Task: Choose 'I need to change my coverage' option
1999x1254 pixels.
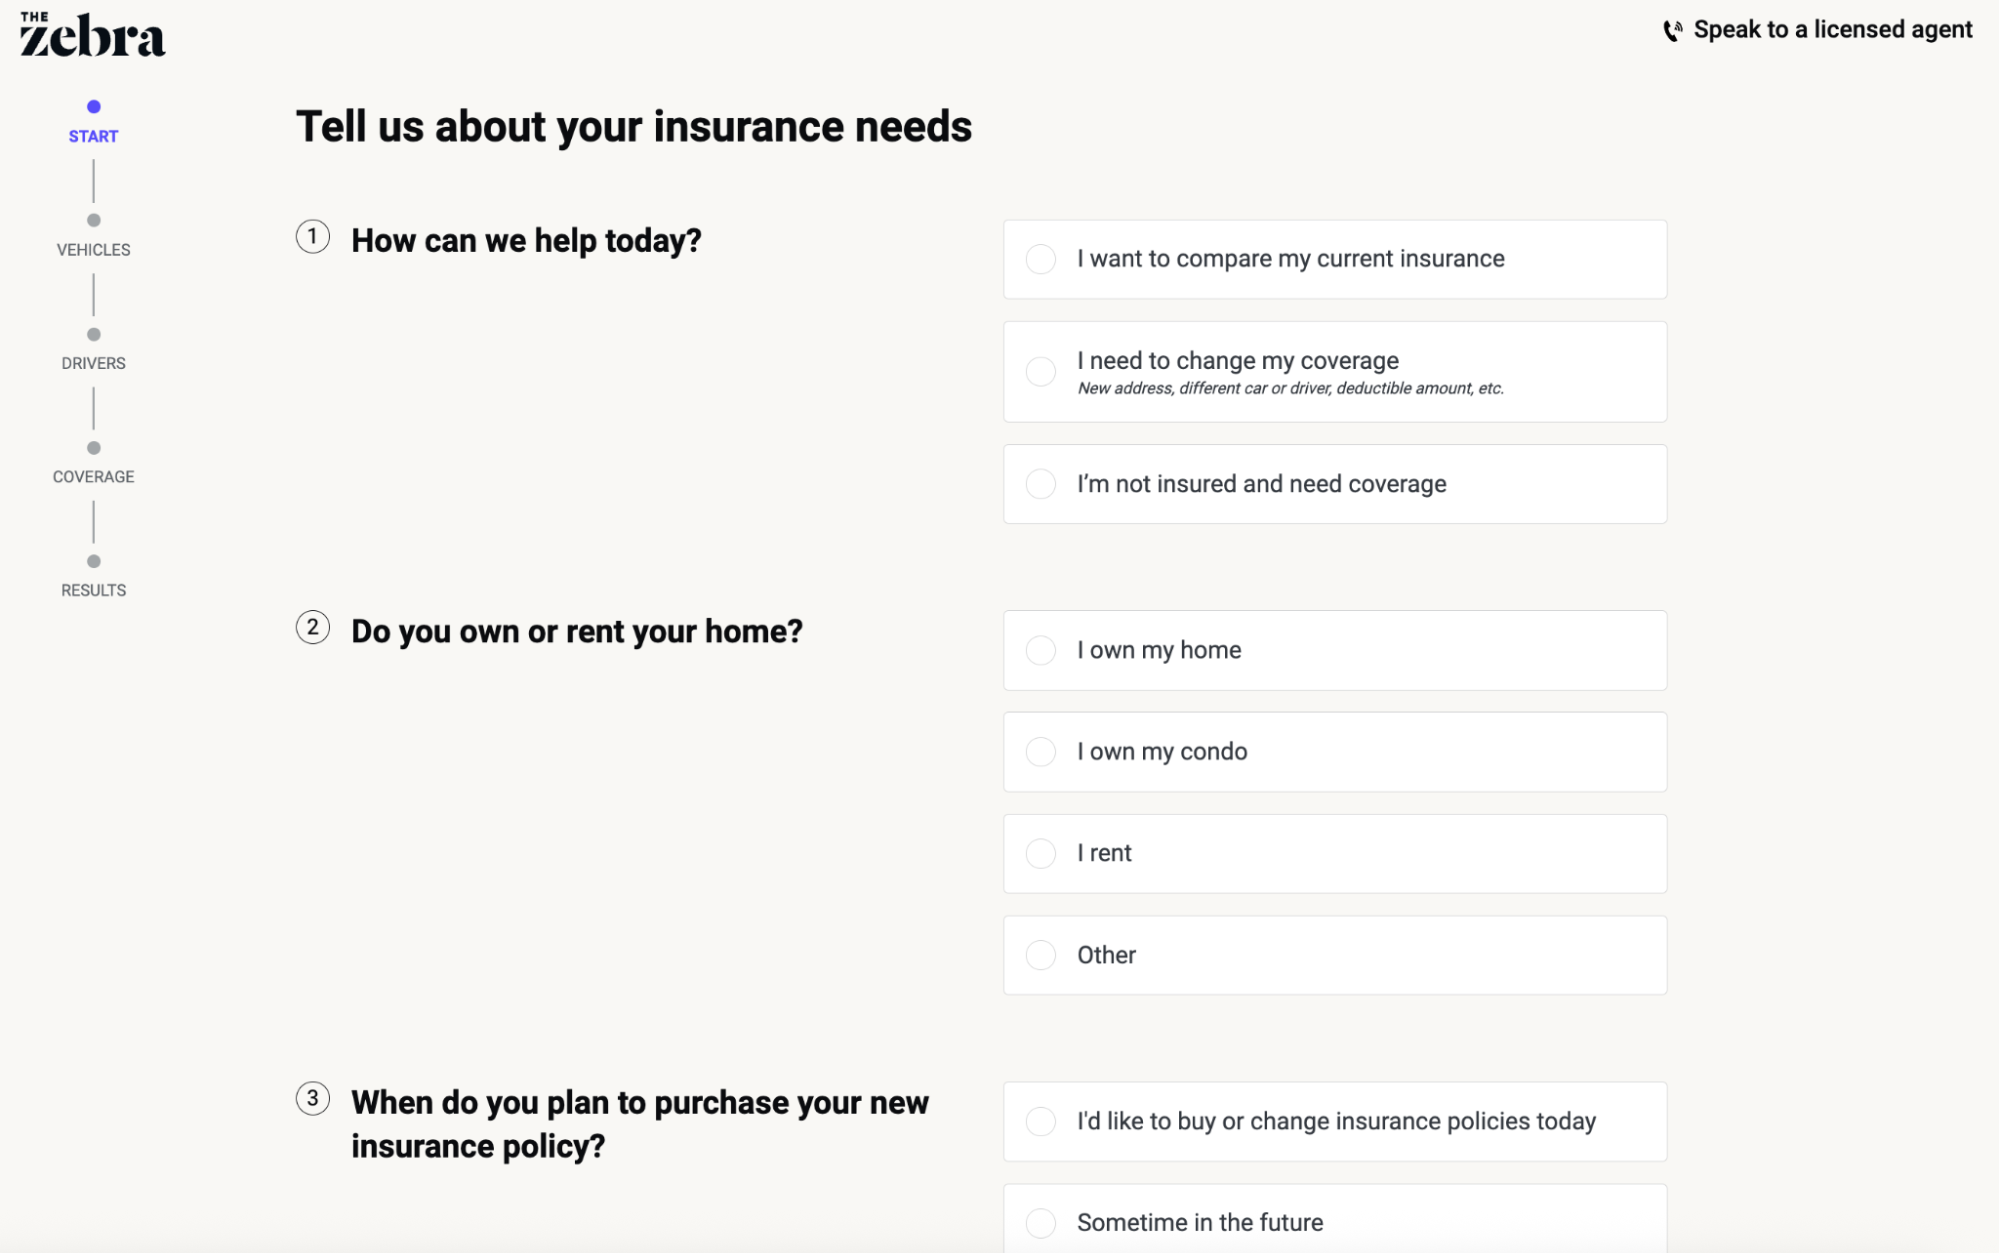Action: tap(1335, 372)
